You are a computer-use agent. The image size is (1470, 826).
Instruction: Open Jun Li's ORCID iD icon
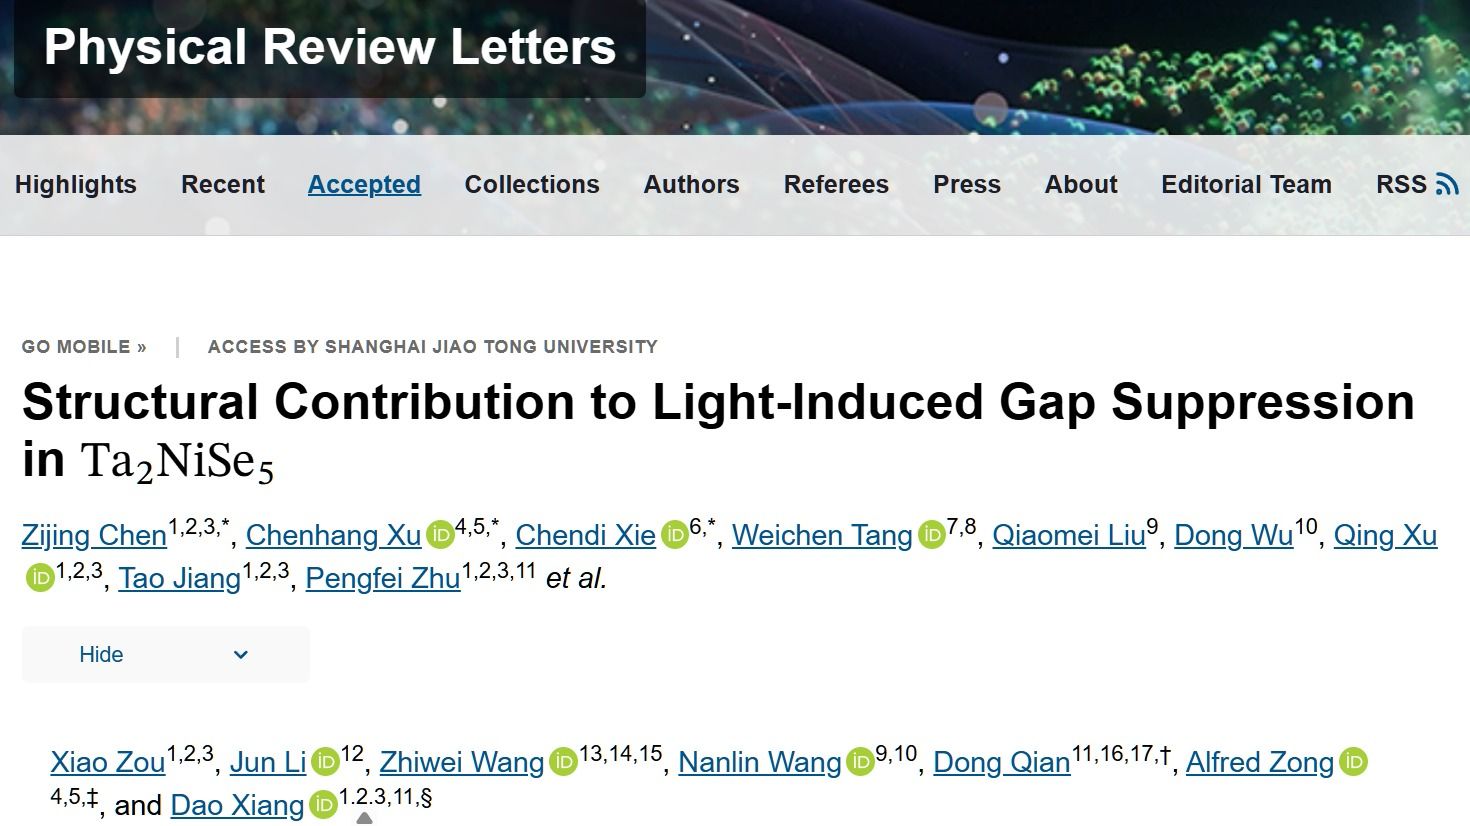click(x=325, y=762)
